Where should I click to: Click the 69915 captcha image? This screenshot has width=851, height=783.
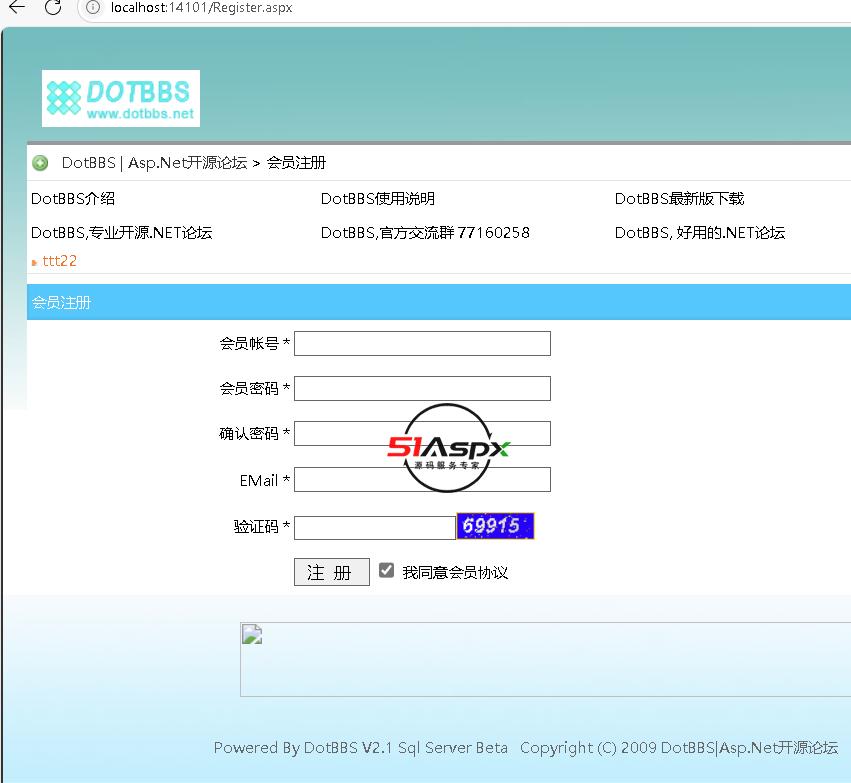click(496, 526)
